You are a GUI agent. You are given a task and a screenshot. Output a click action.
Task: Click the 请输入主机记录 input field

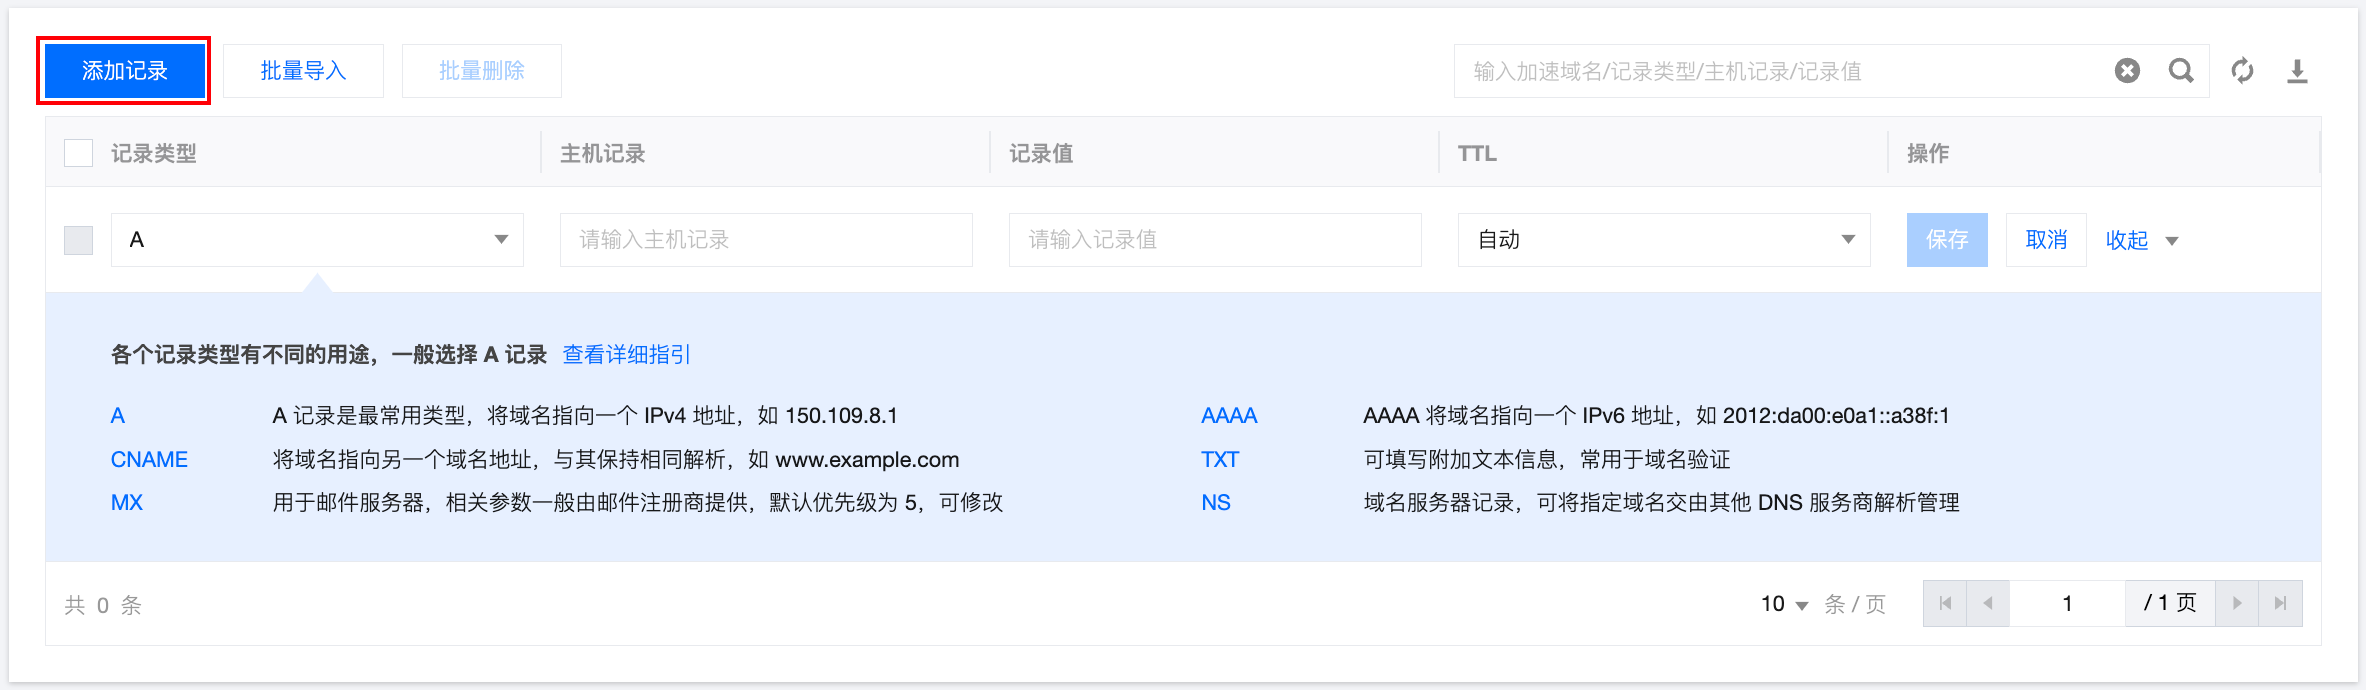tap(765, 240)
